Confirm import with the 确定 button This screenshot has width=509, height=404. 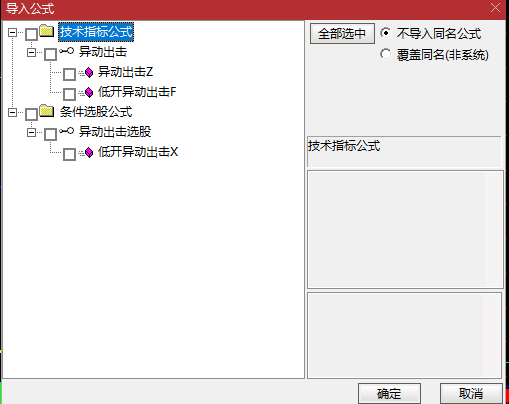(389, 394)
